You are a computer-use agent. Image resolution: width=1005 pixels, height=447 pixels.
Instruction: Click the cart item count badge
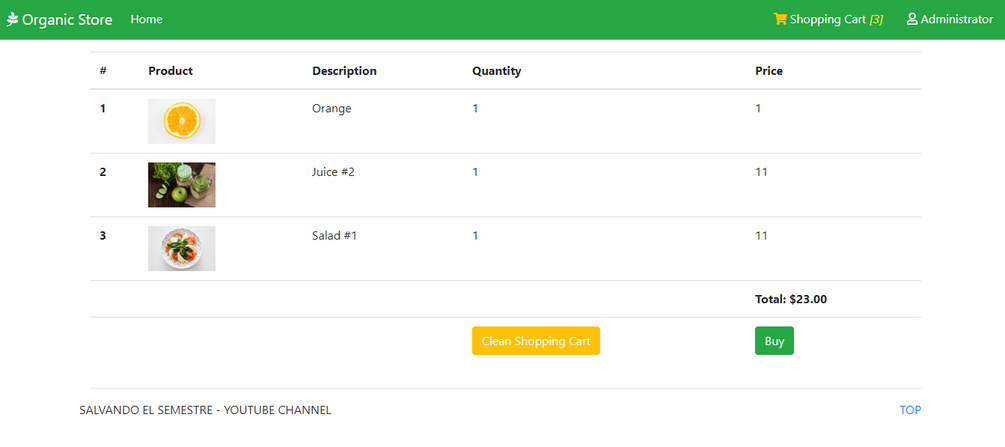pyautogui.click(x=876, y=19)
